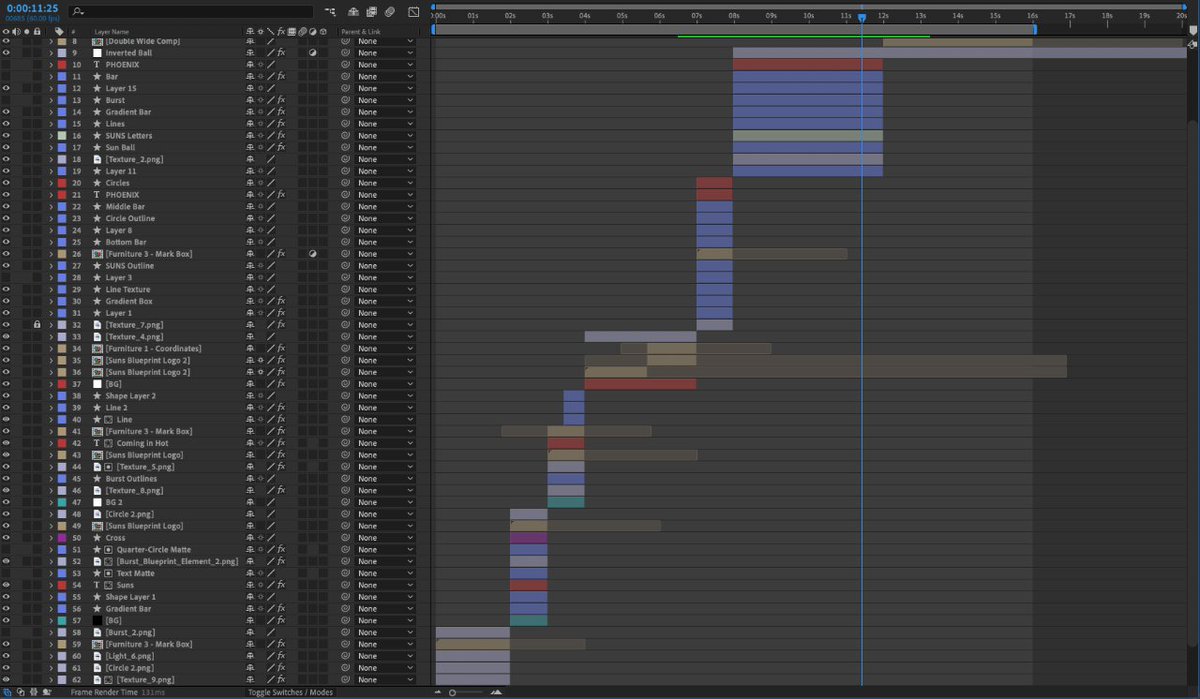Click the Parent & Link column header

point(361,31)
